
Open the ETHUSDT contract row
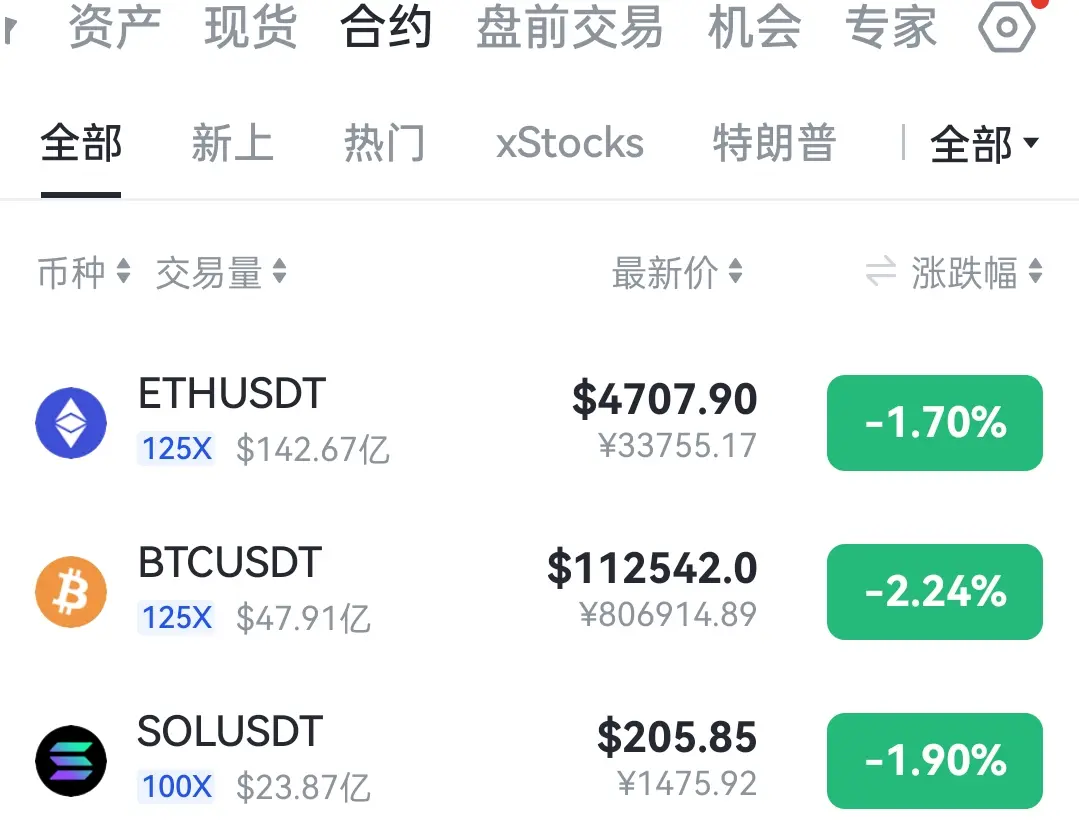point(540,422)
